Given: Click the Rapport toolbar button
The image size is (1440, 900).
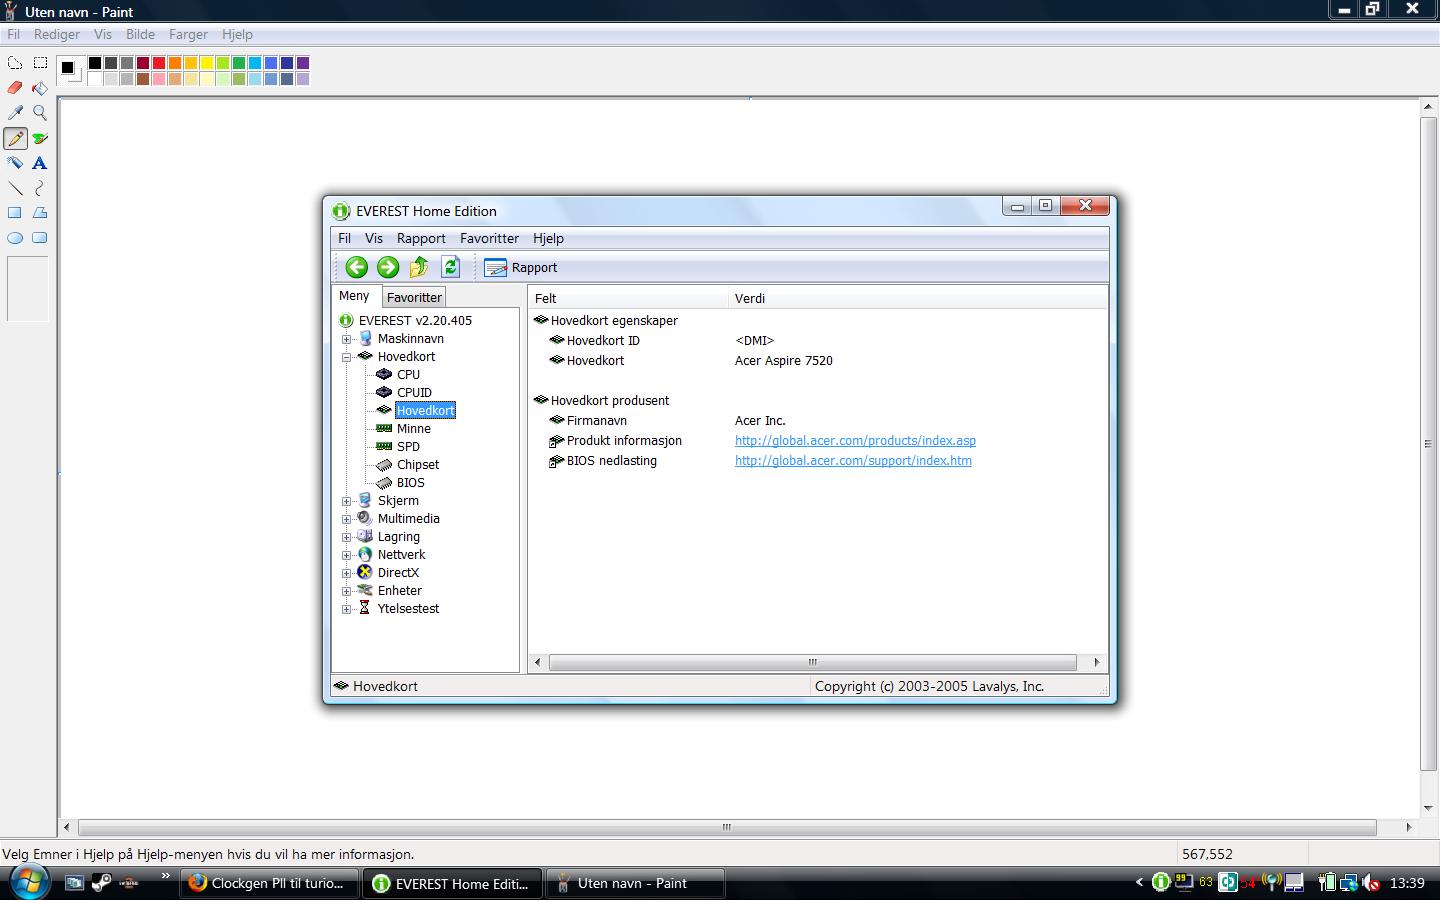Looking at the screenshot, I should point(521,267).
